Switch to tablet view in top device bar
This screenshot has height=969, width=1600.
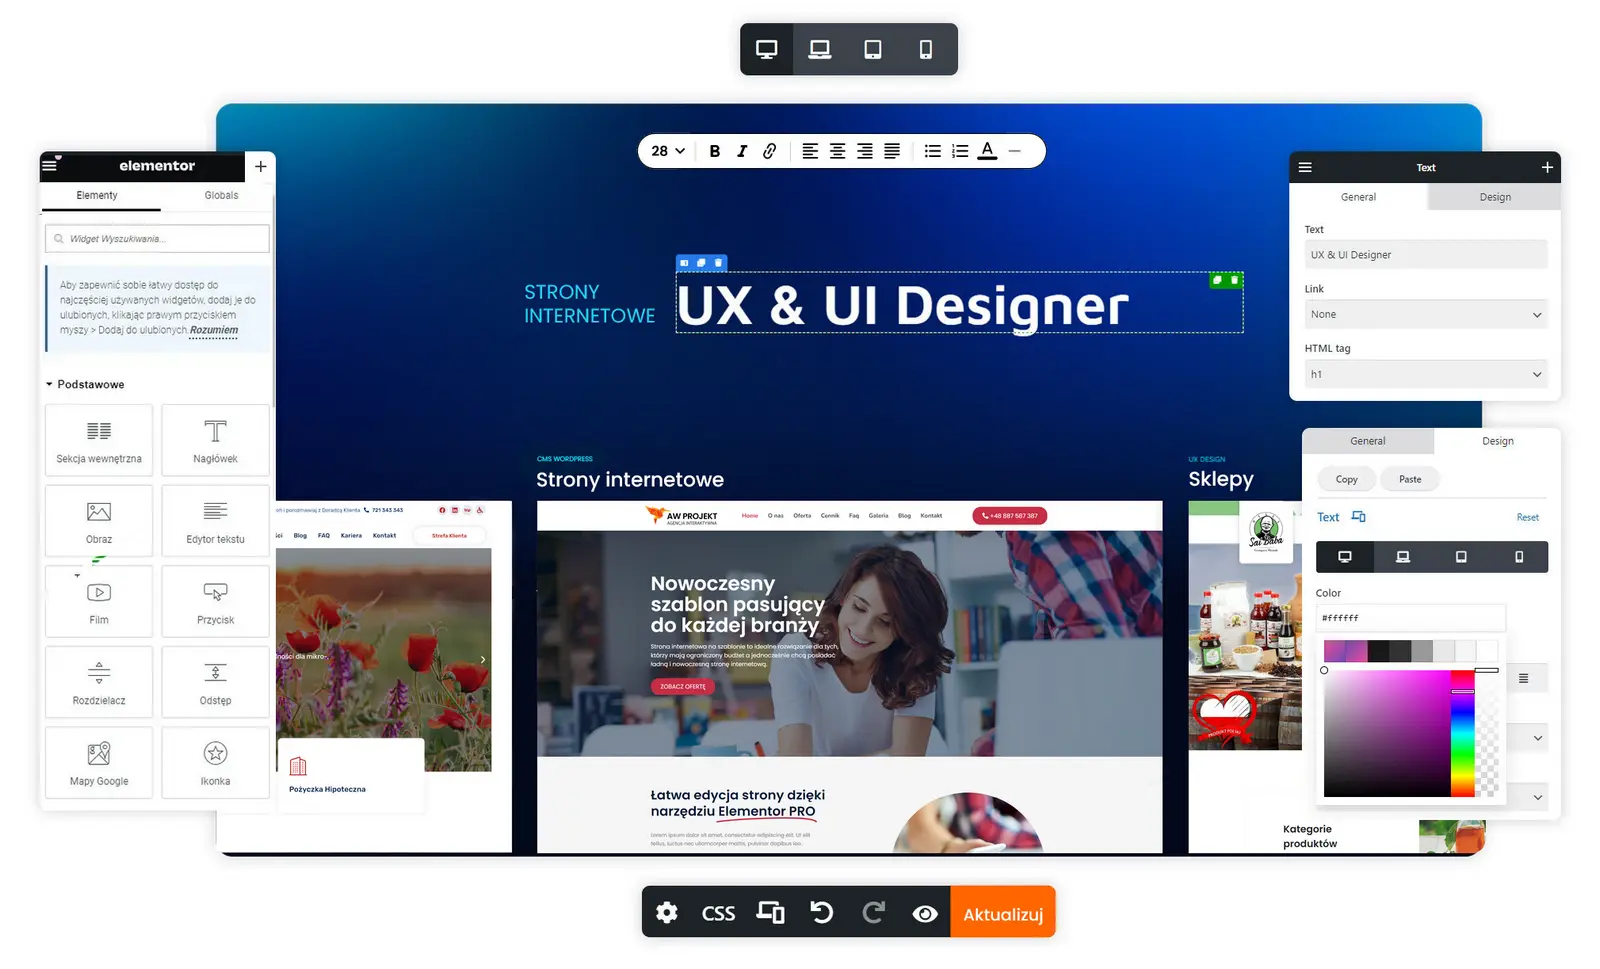873,49
